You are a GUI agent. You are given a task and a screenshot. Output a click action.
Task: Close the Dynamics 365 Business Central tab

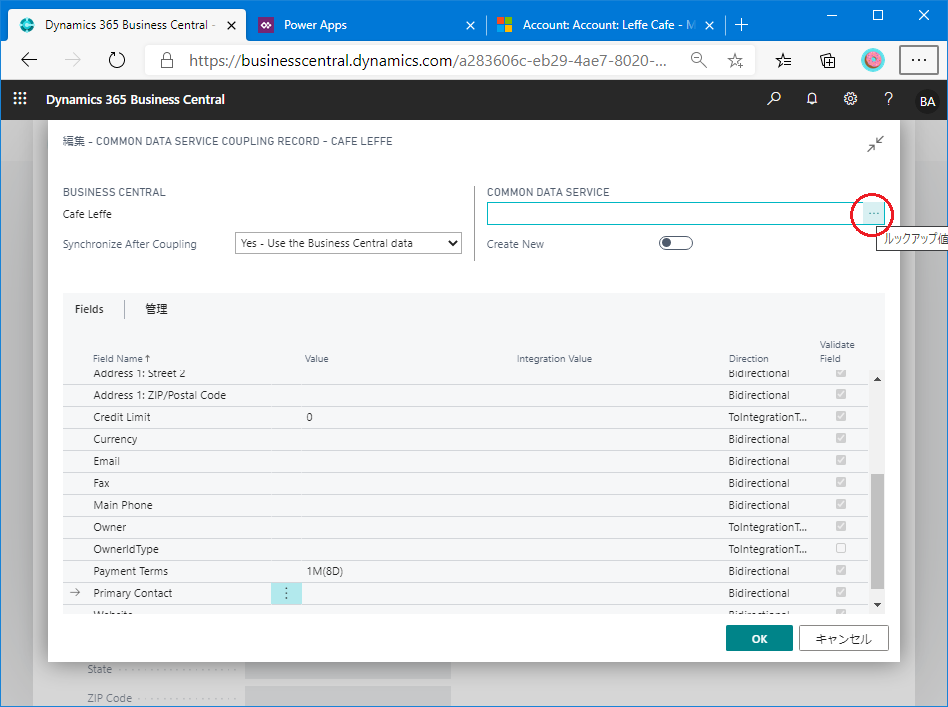pos(231,25)
